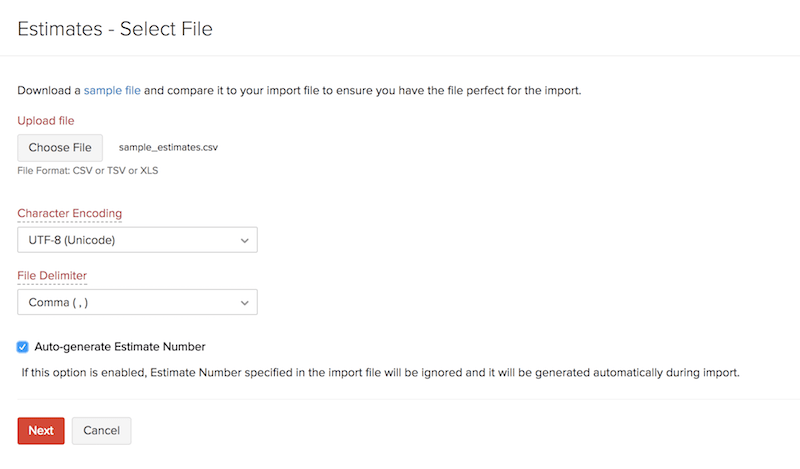
Task: Click the Upload file label
Action: coord(46,121)
